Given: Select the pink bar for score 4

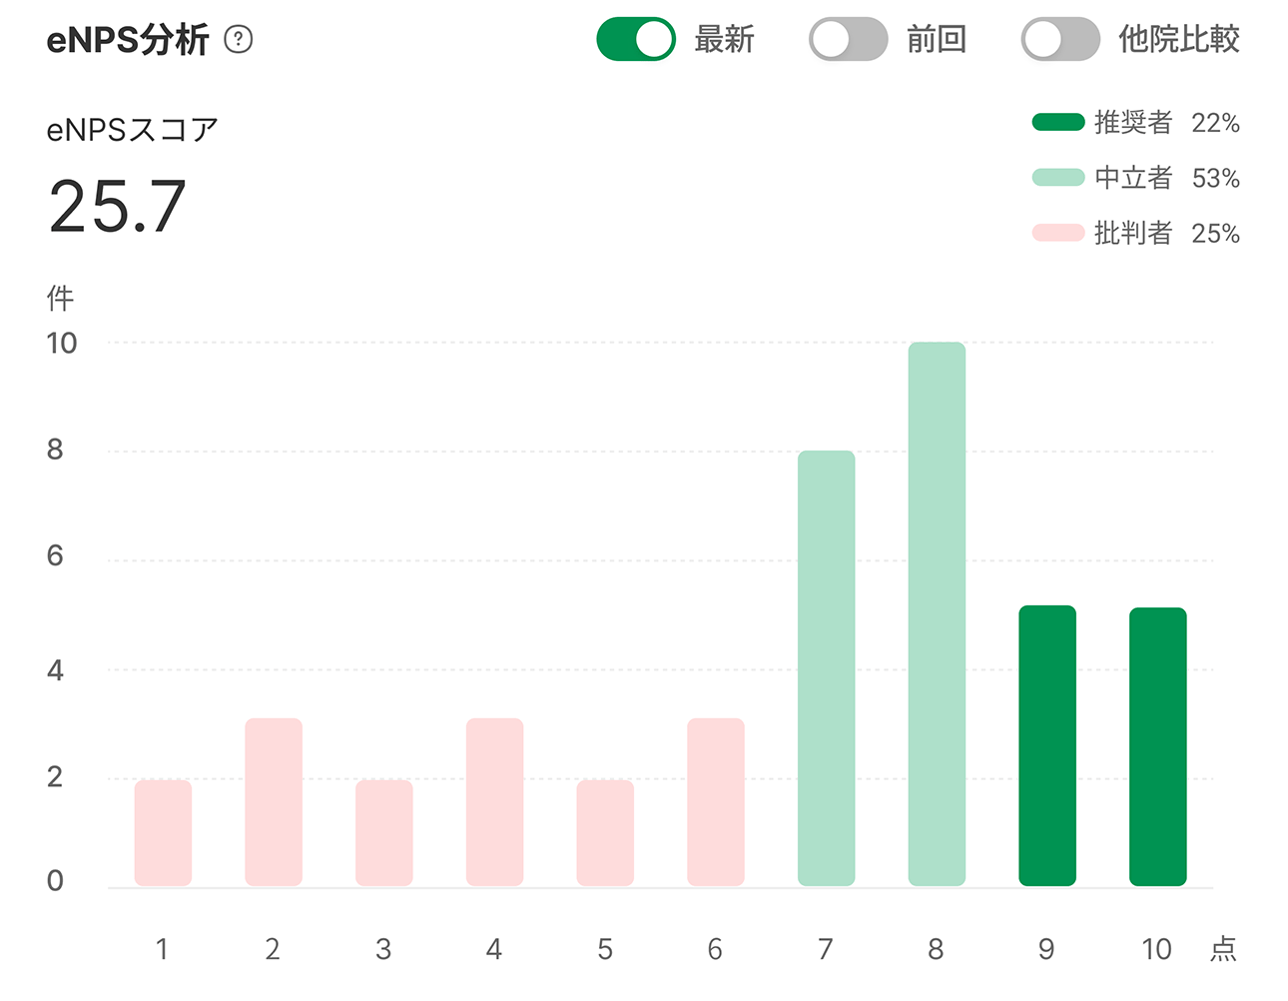Looking at the screenshot, I should click(x=494, y=801).
